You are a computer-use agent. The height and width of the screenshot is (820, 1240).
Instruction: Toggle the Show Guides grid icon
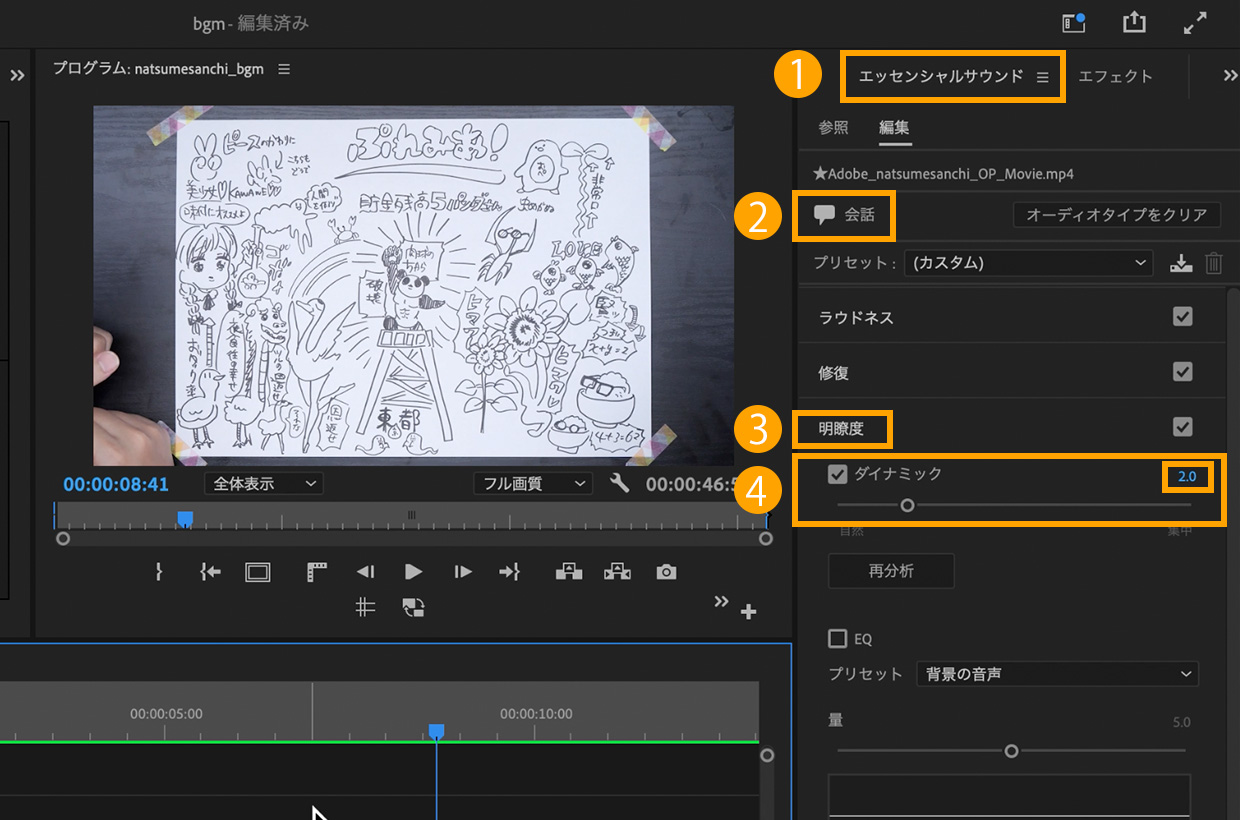pos(365,607)
